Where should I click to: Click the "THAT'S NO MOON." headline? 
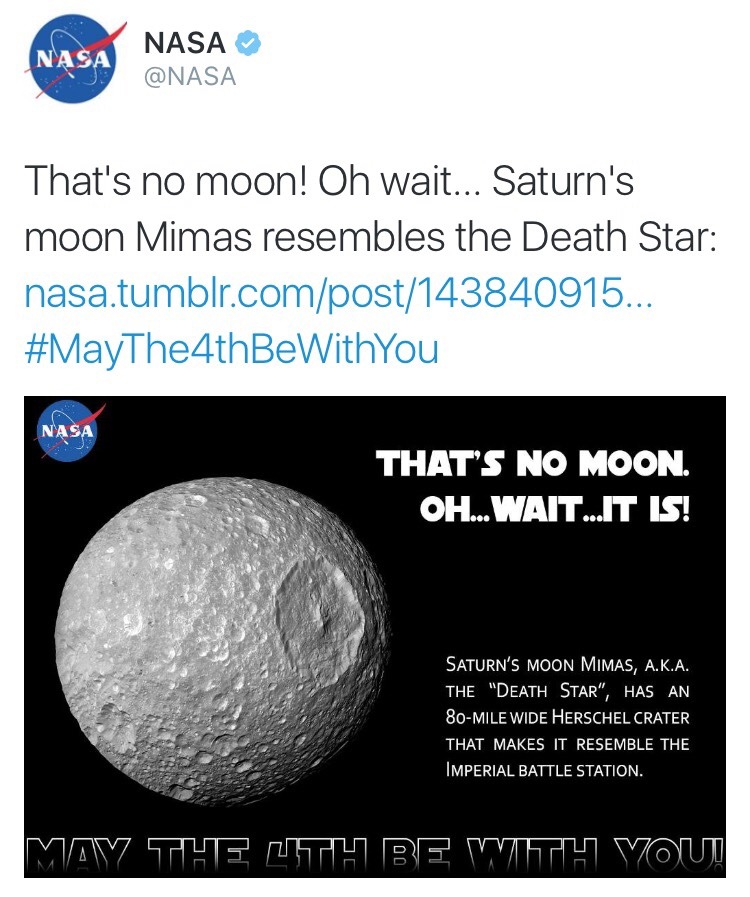click(532, 465)
